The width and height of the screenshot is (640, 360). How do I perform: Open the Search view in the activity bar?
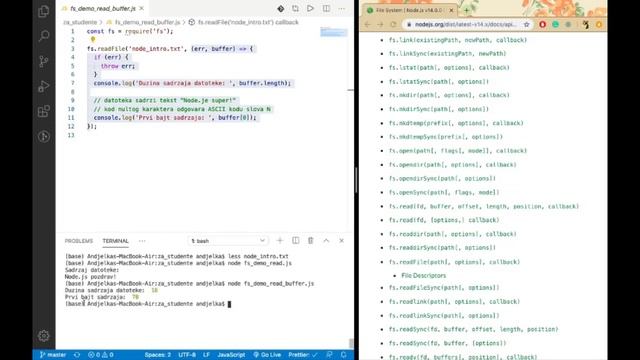44,36
